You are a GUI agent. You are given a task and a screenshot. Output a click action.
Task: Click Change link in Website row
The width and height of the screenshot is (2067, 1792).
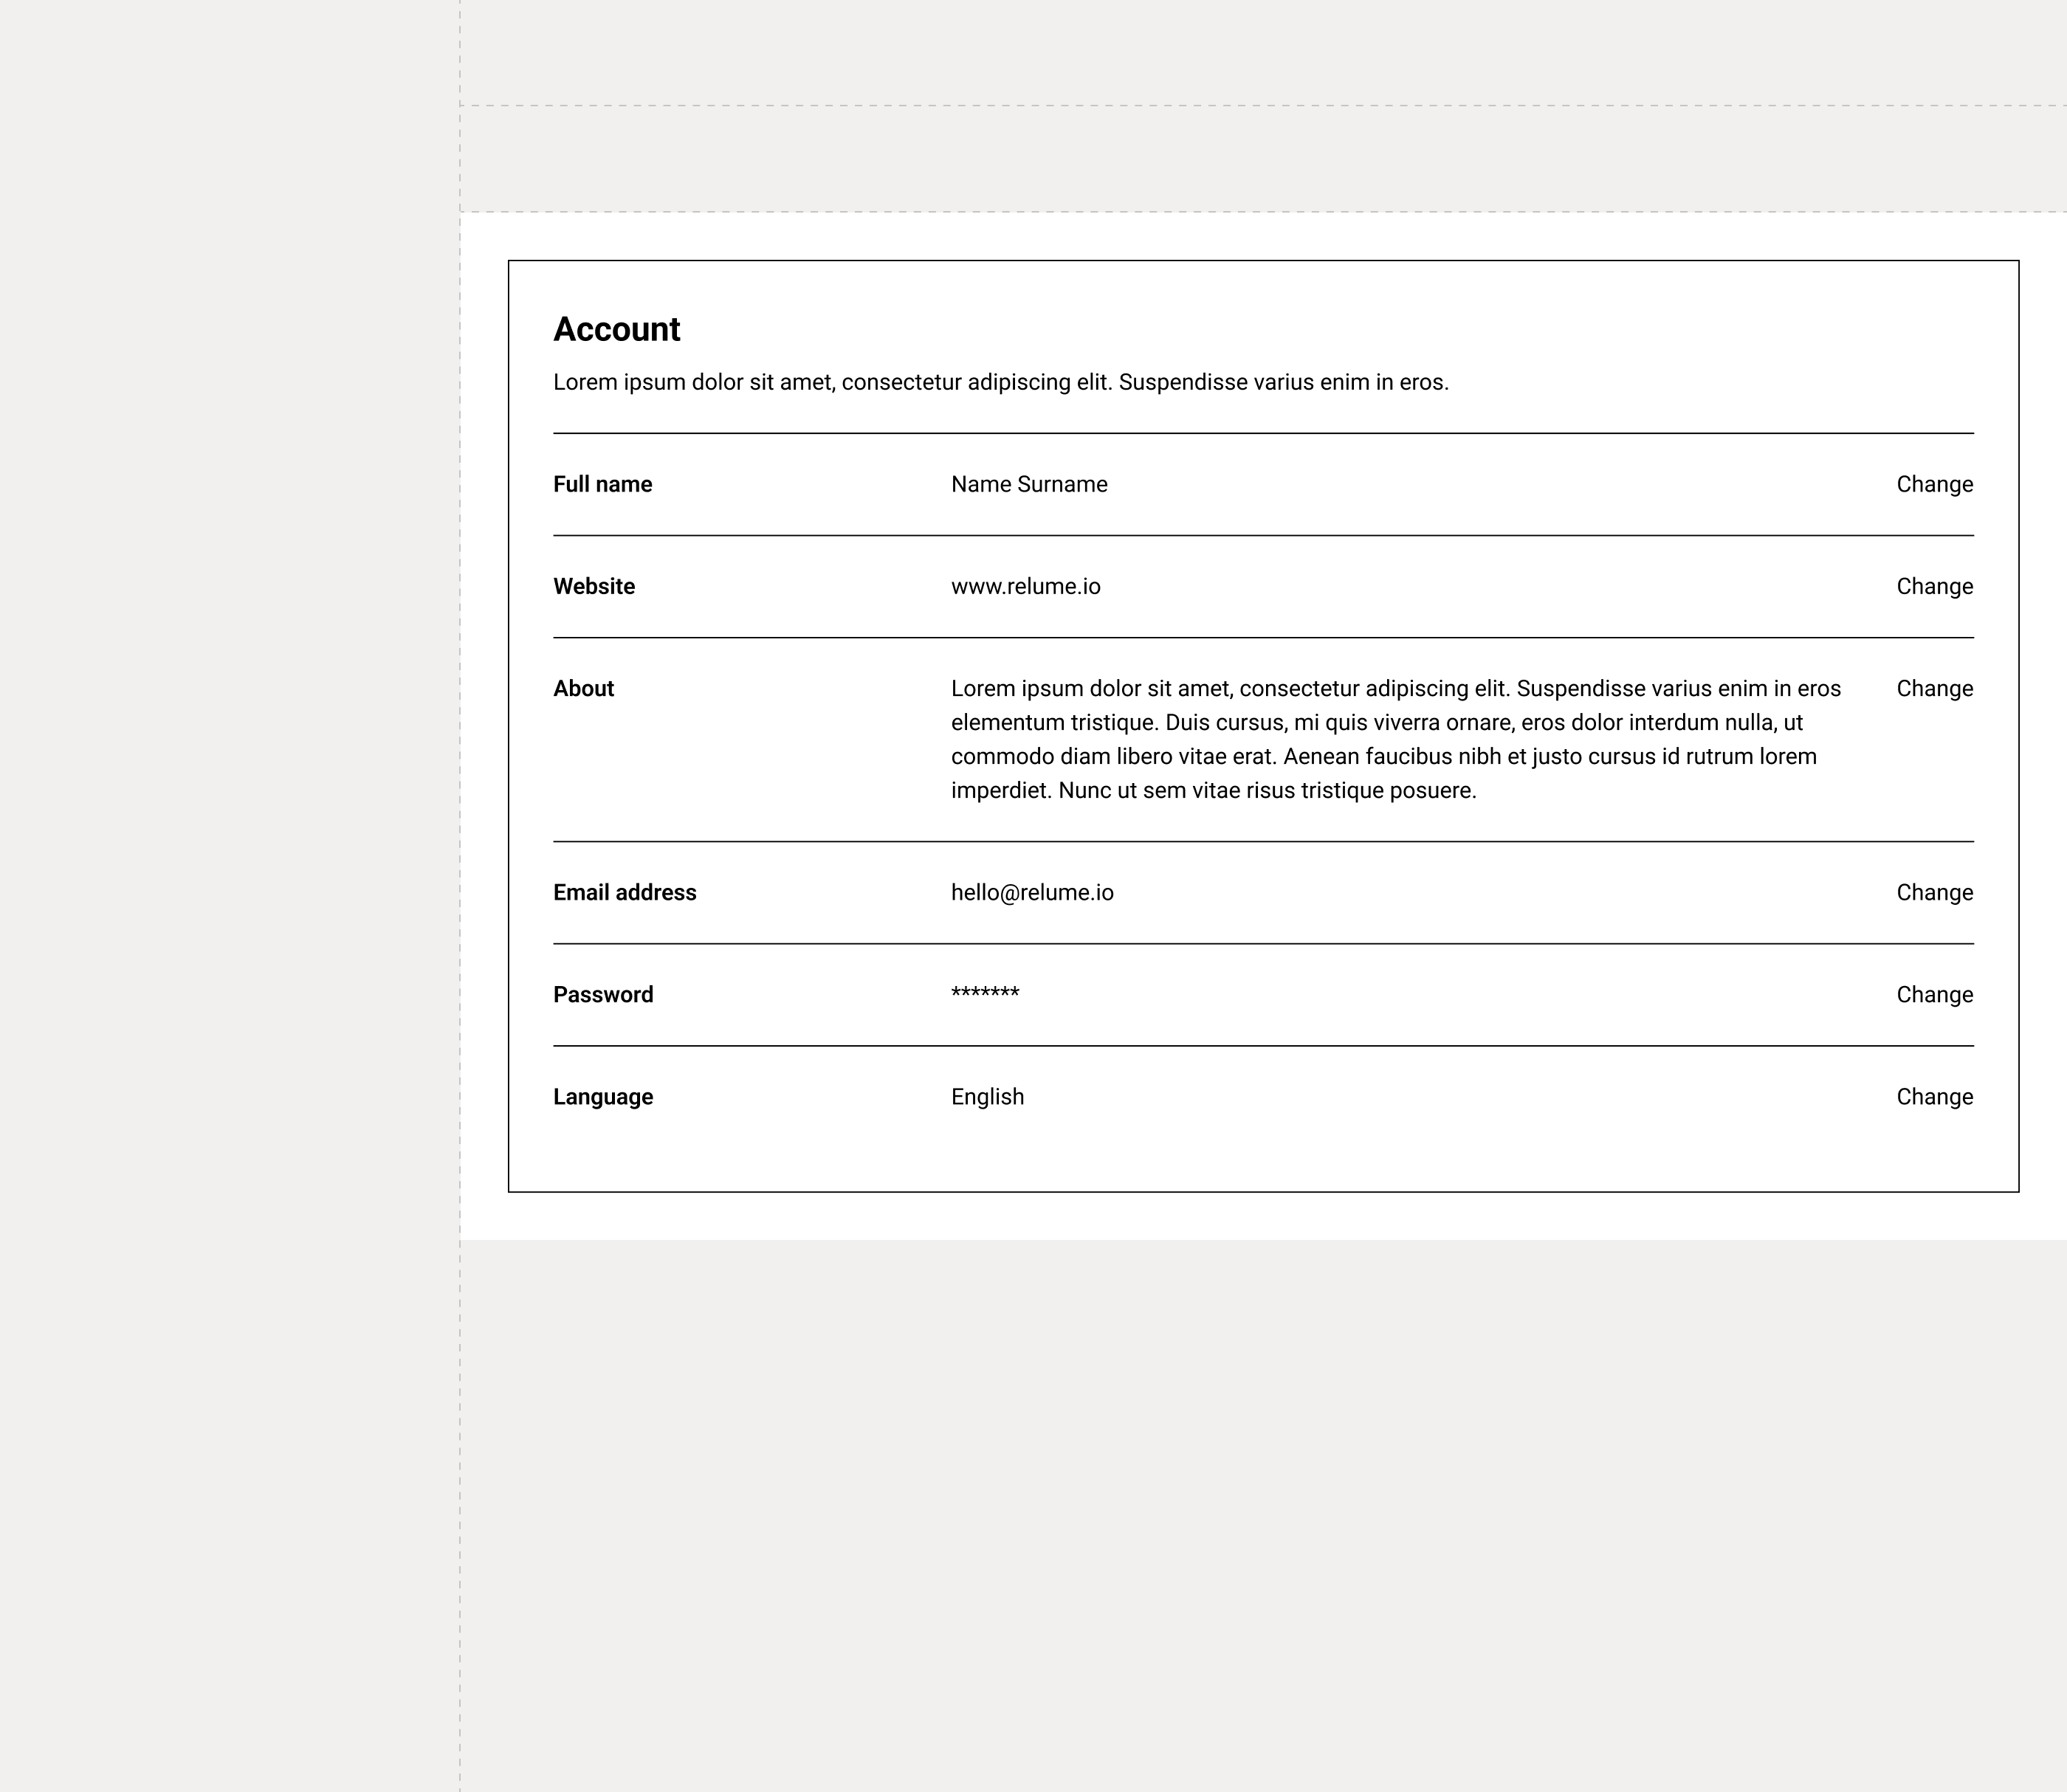pyautogui.click(x=1934, y=586)
